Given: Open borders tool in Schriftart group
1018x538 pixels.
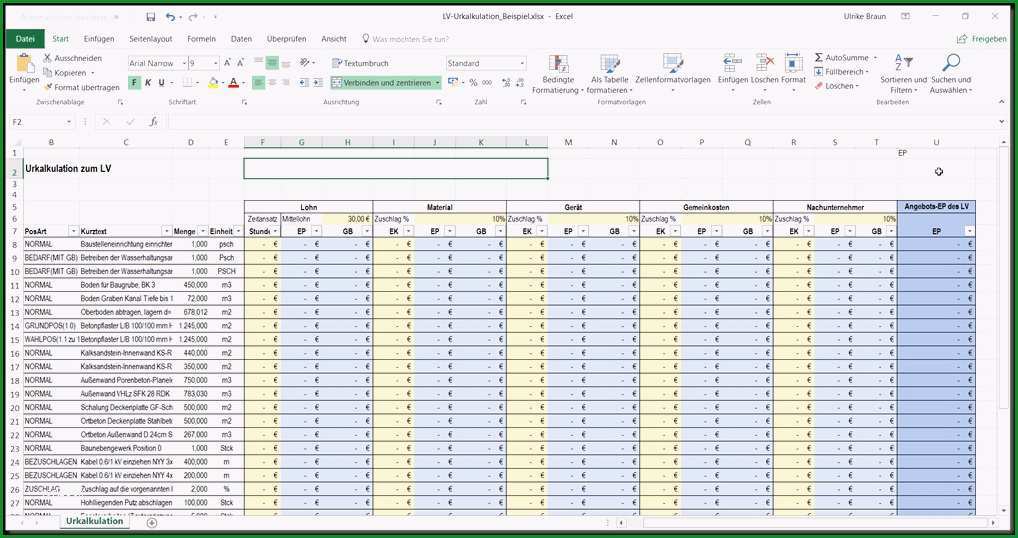Looking at the screenshot, I should pyautogui.click(x=188, y=82).
